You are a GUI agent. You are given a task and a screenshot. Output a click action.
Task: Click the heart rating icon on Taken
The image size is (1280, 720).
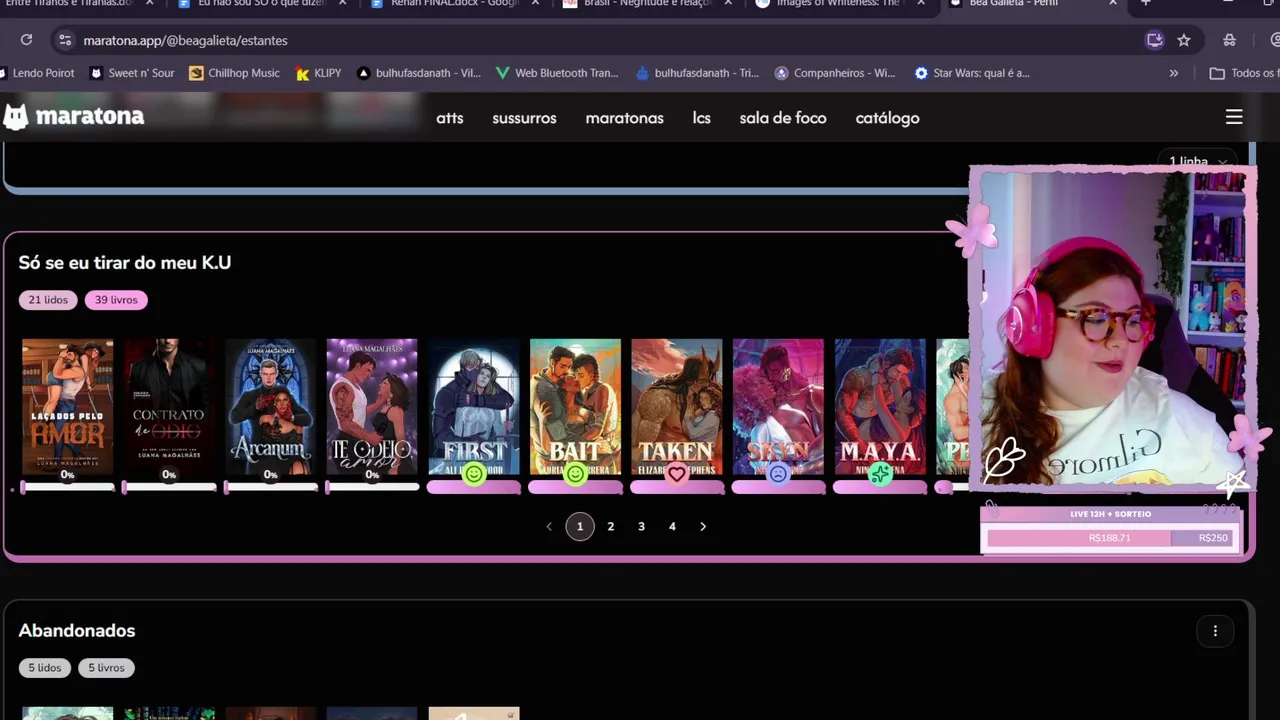677,474
